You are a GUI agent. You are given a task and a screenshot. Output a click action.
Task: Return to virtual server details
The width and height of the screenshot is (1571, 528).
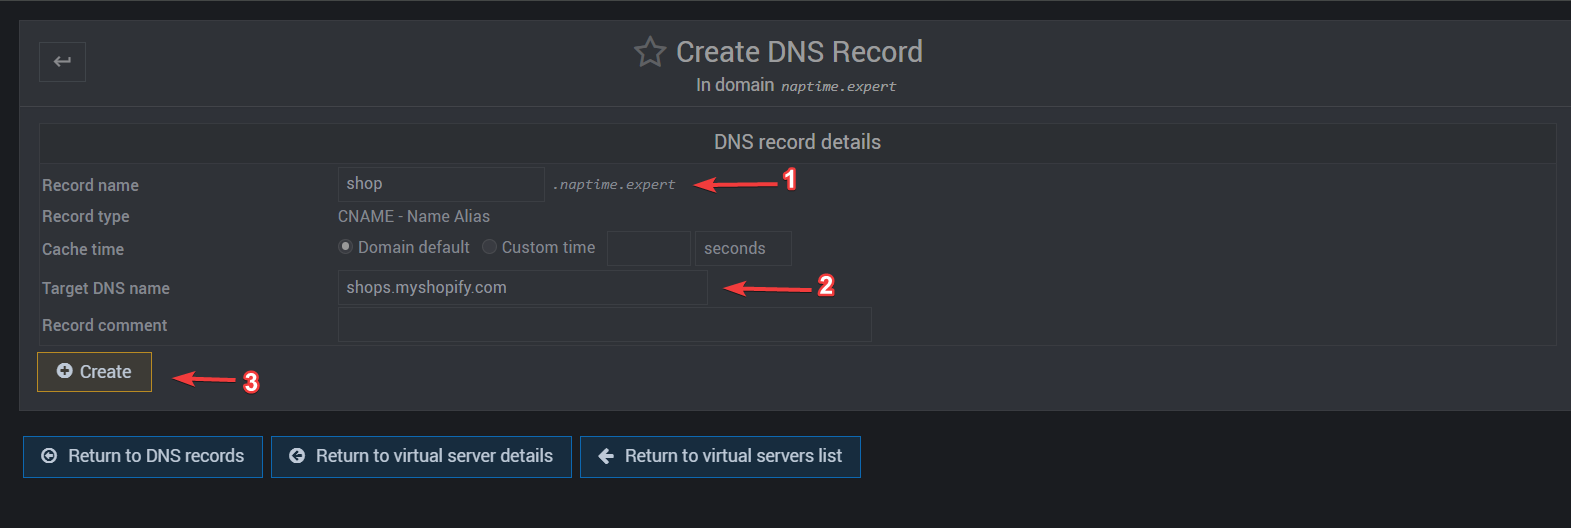click(x=421, y=457)
